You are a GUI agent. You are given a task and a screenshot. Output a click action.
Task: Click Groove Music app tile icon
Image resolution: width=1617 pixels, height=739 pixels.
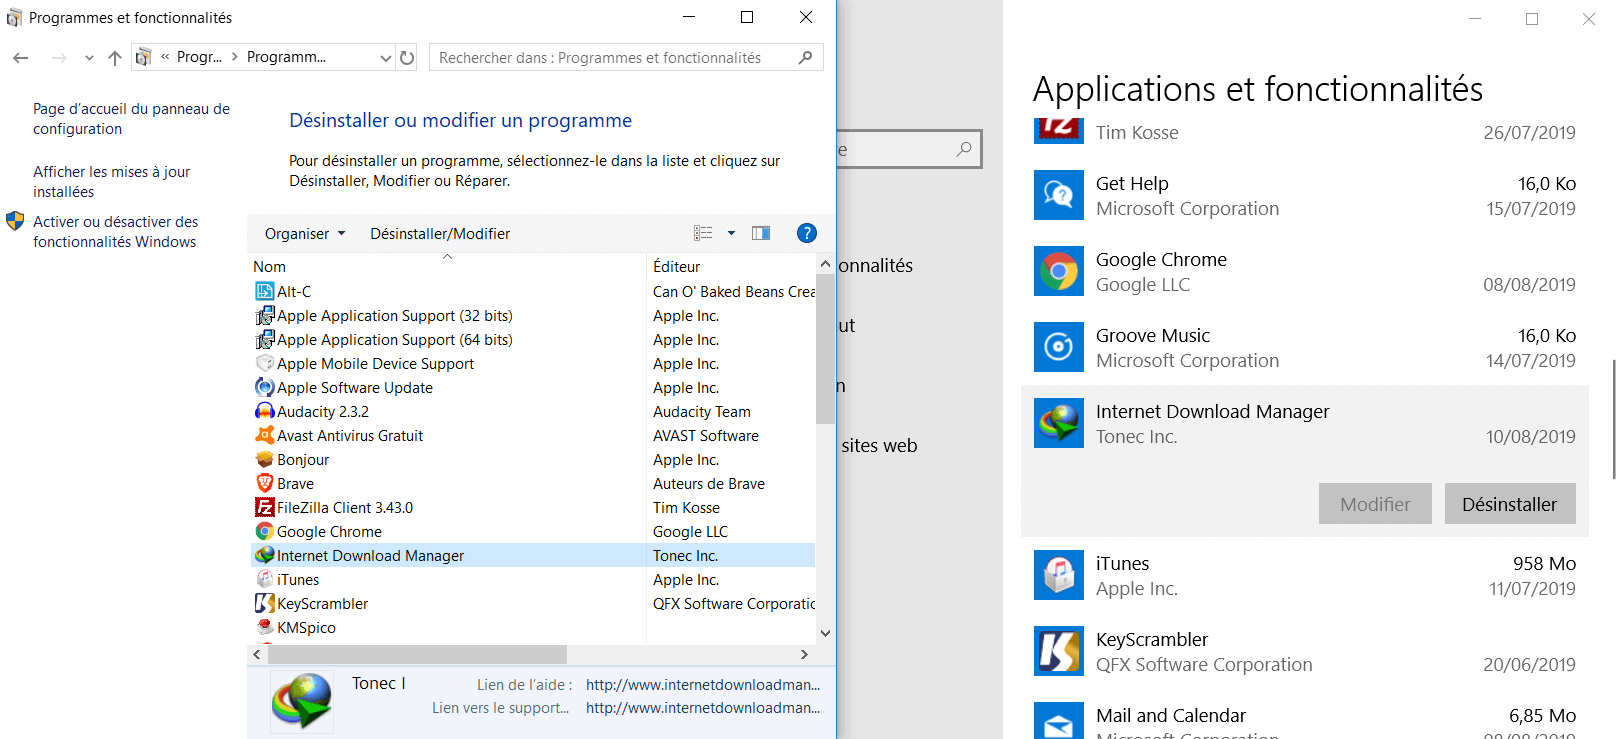point(1058,347)
